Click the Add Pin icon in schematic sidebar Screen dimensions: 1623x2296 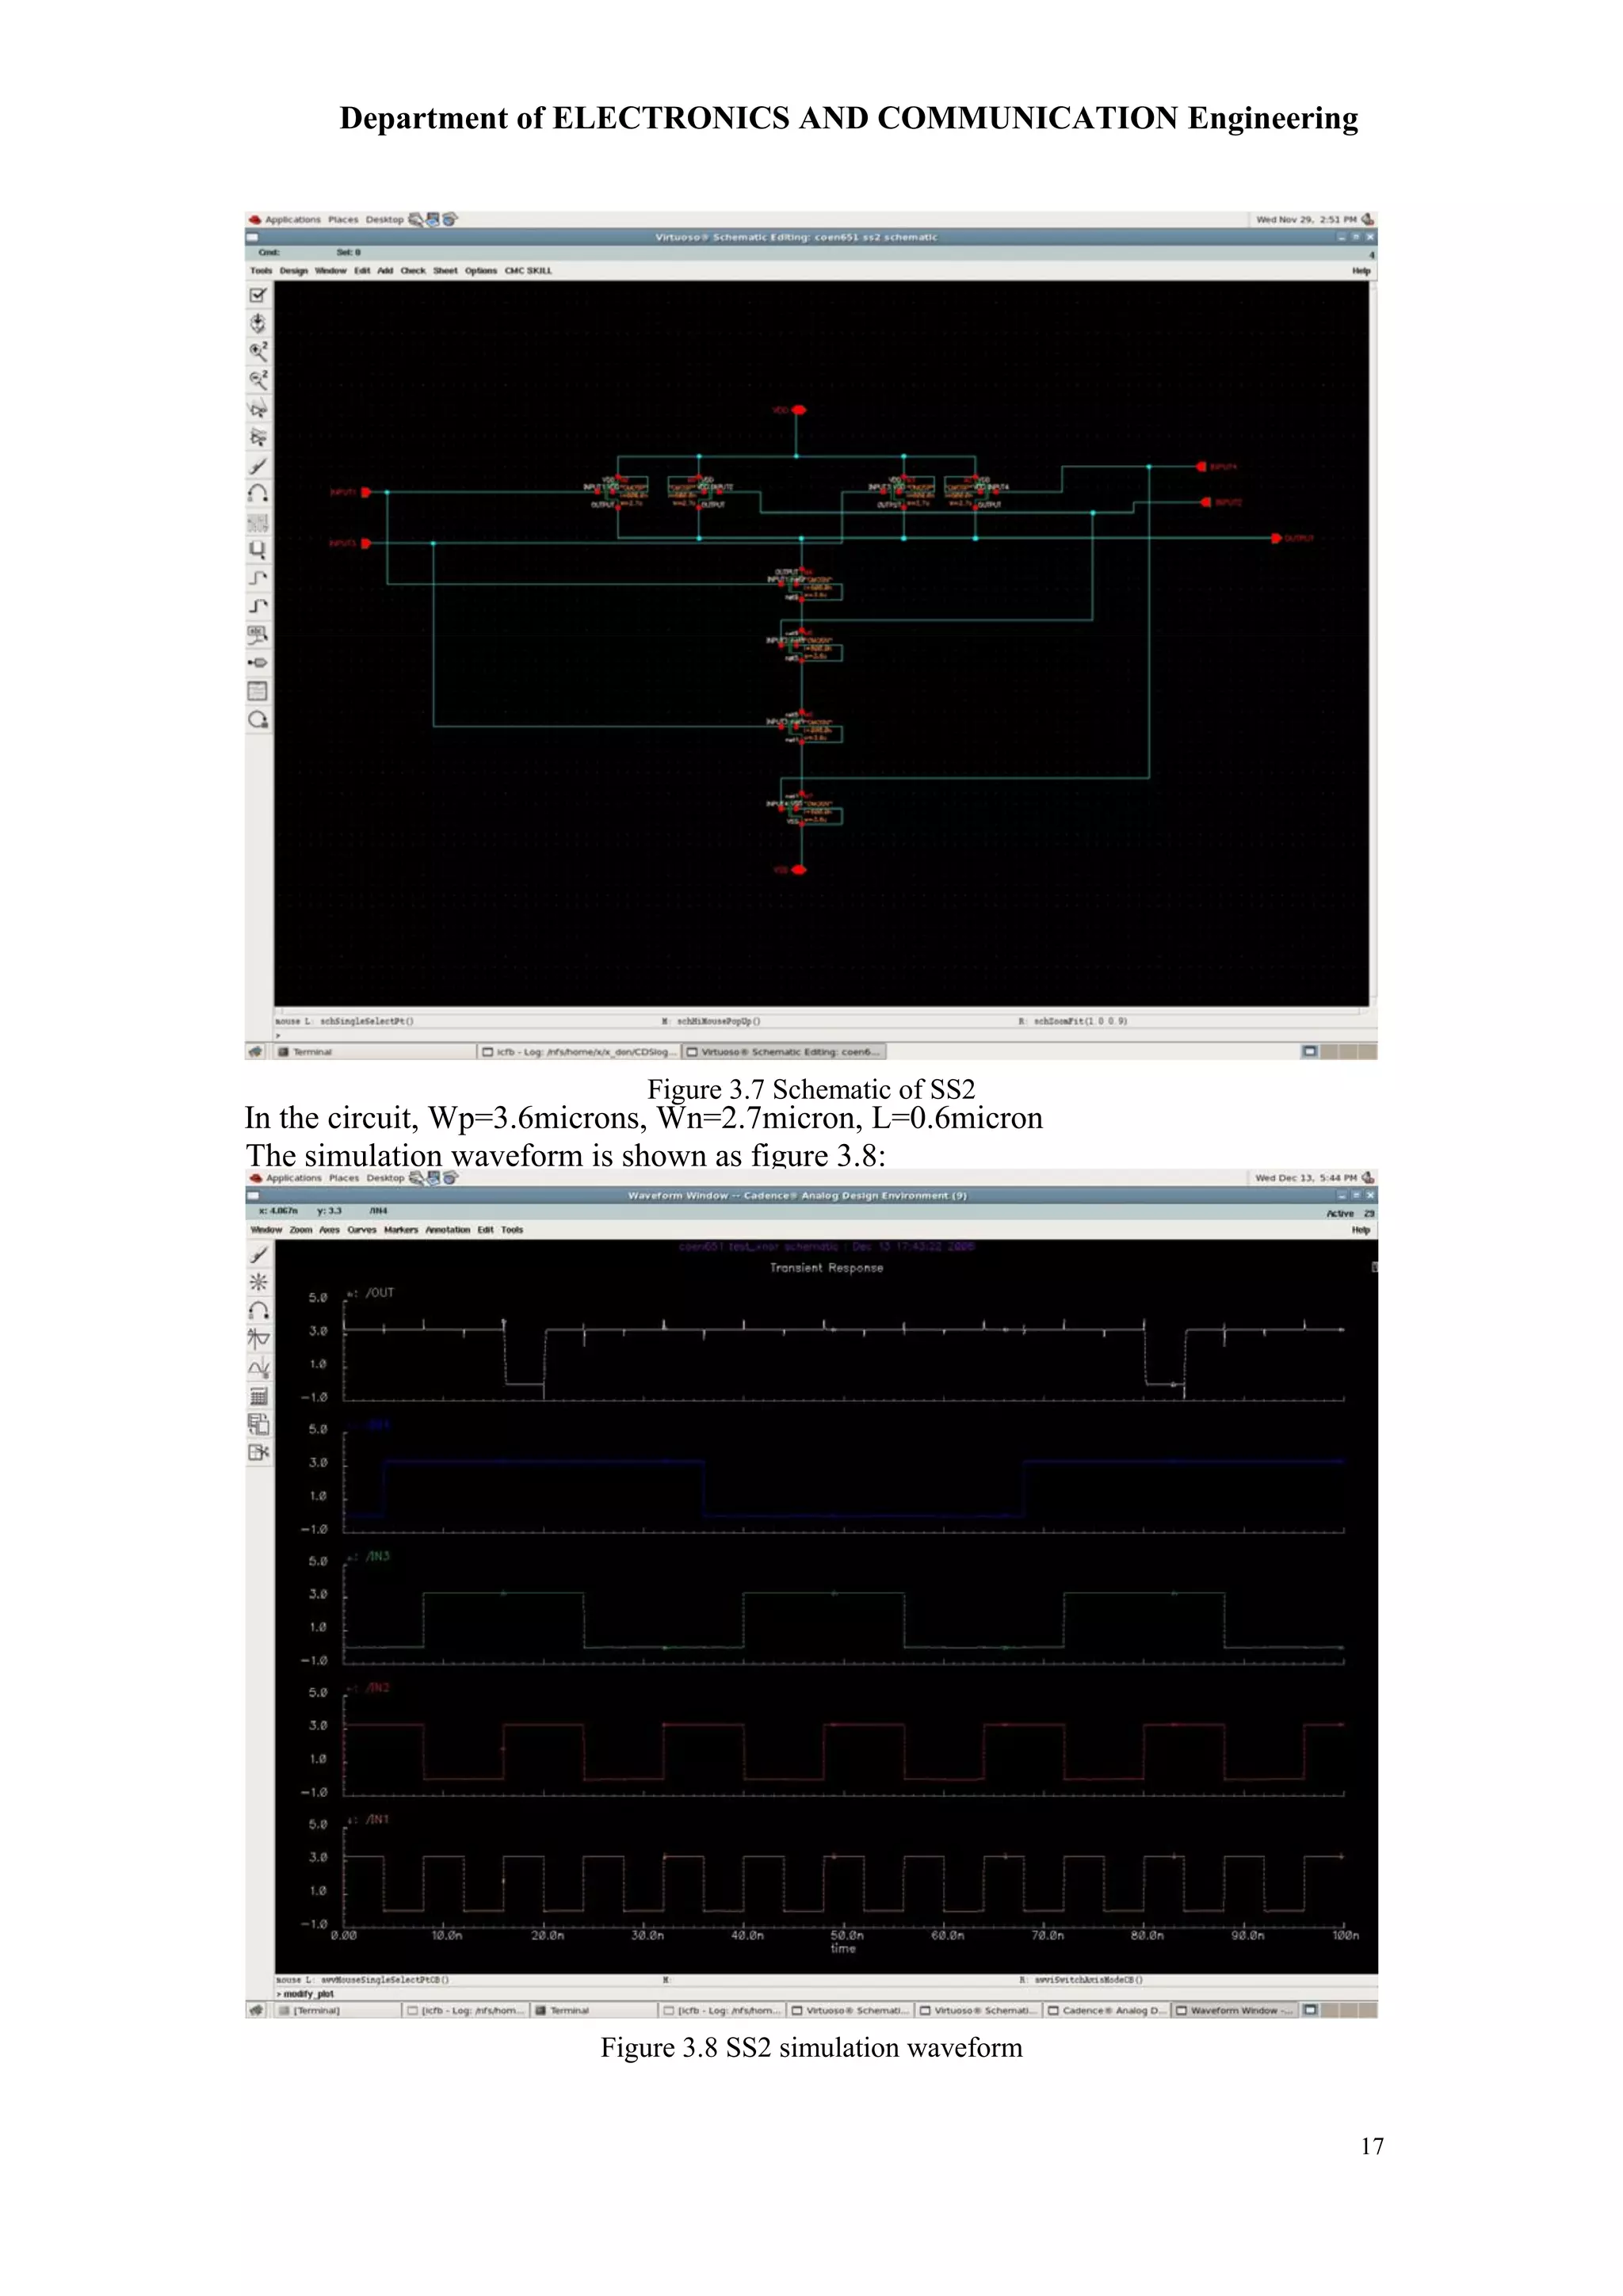[258, 663]
